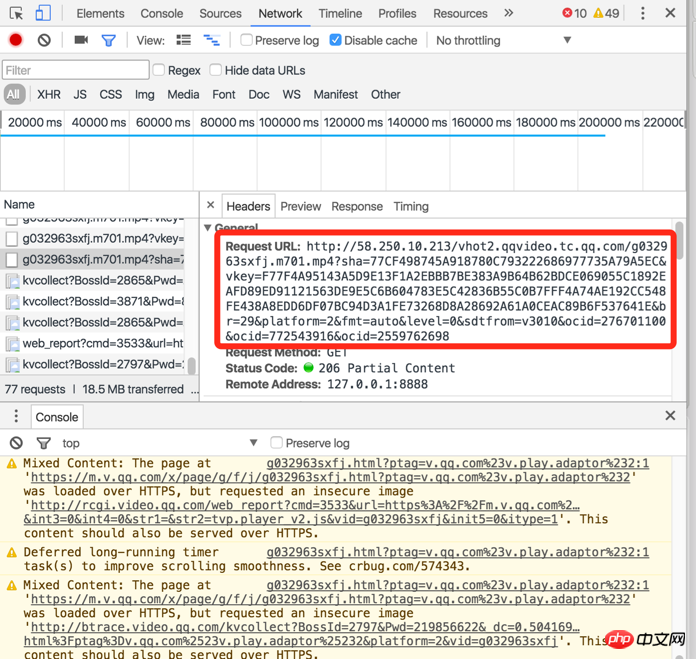Filter requests by Font
Image resolution: width=696 pixels, height=659 pixels.
224,95
